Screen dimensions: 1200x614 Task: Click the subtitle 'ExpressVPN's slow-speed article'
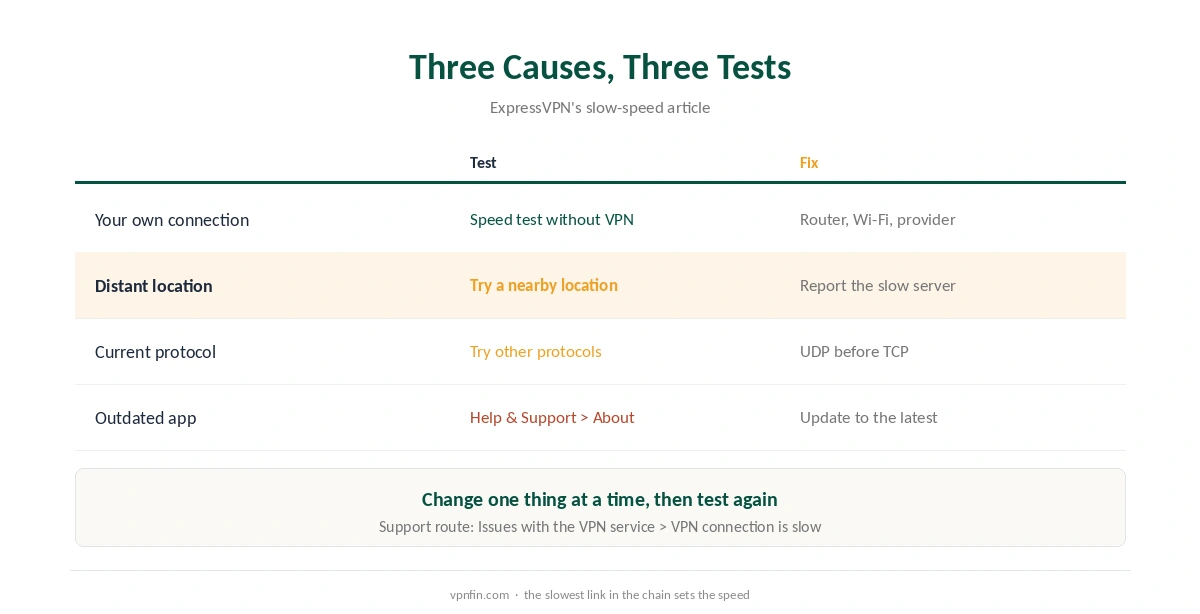(600, 108)
